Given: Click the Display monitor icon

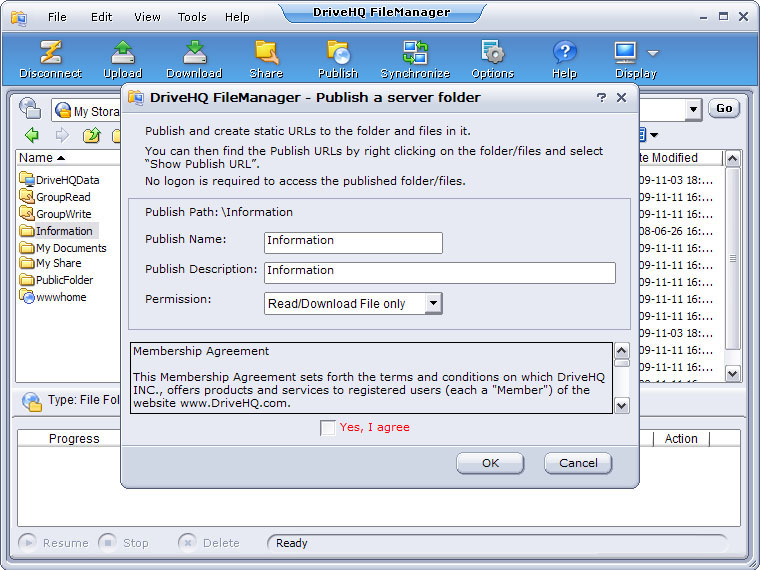Looking at the screenshot, I should click(625, 52).
